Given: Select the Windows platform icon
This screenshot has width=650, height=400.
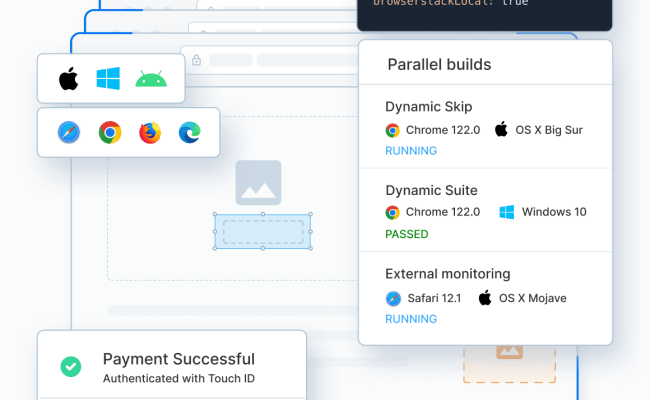Looking at the screenshot, I should pos(108,78).
